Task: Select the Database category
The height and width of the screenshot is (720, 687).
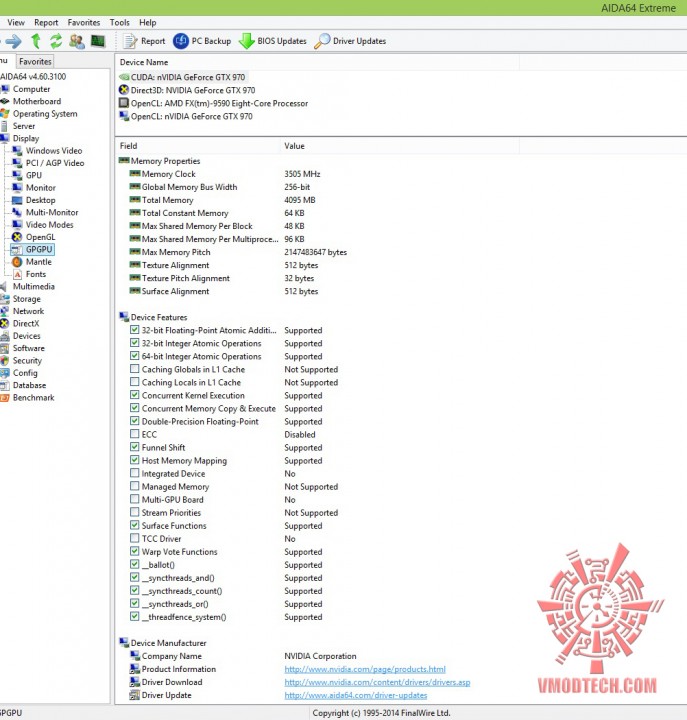Action: (29, 386)
